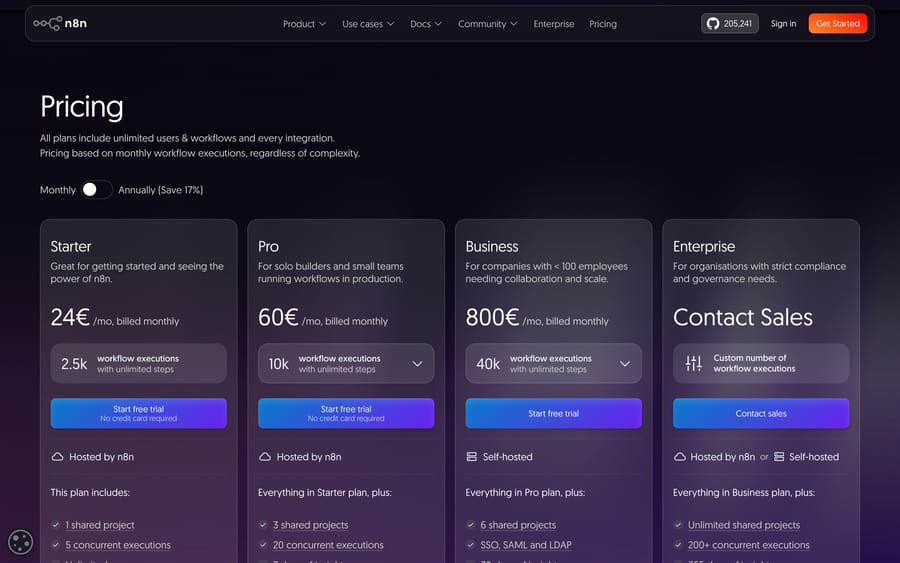Click the n8n logo
900x563 pixels.
[x=60, y=24]
